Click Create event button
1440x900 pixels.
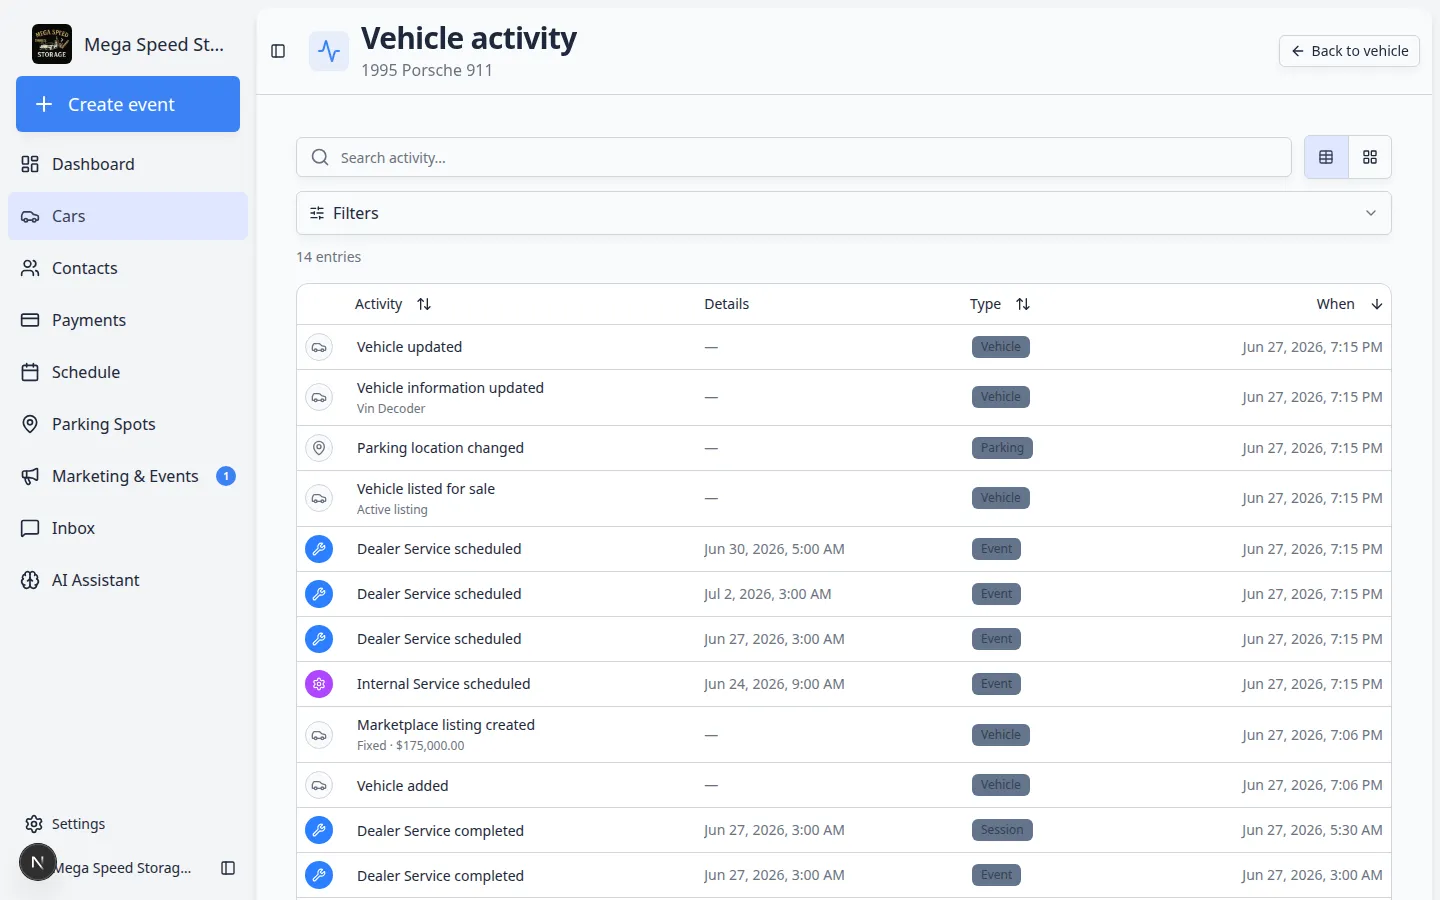pyautogui.click(x=128, y=104)
